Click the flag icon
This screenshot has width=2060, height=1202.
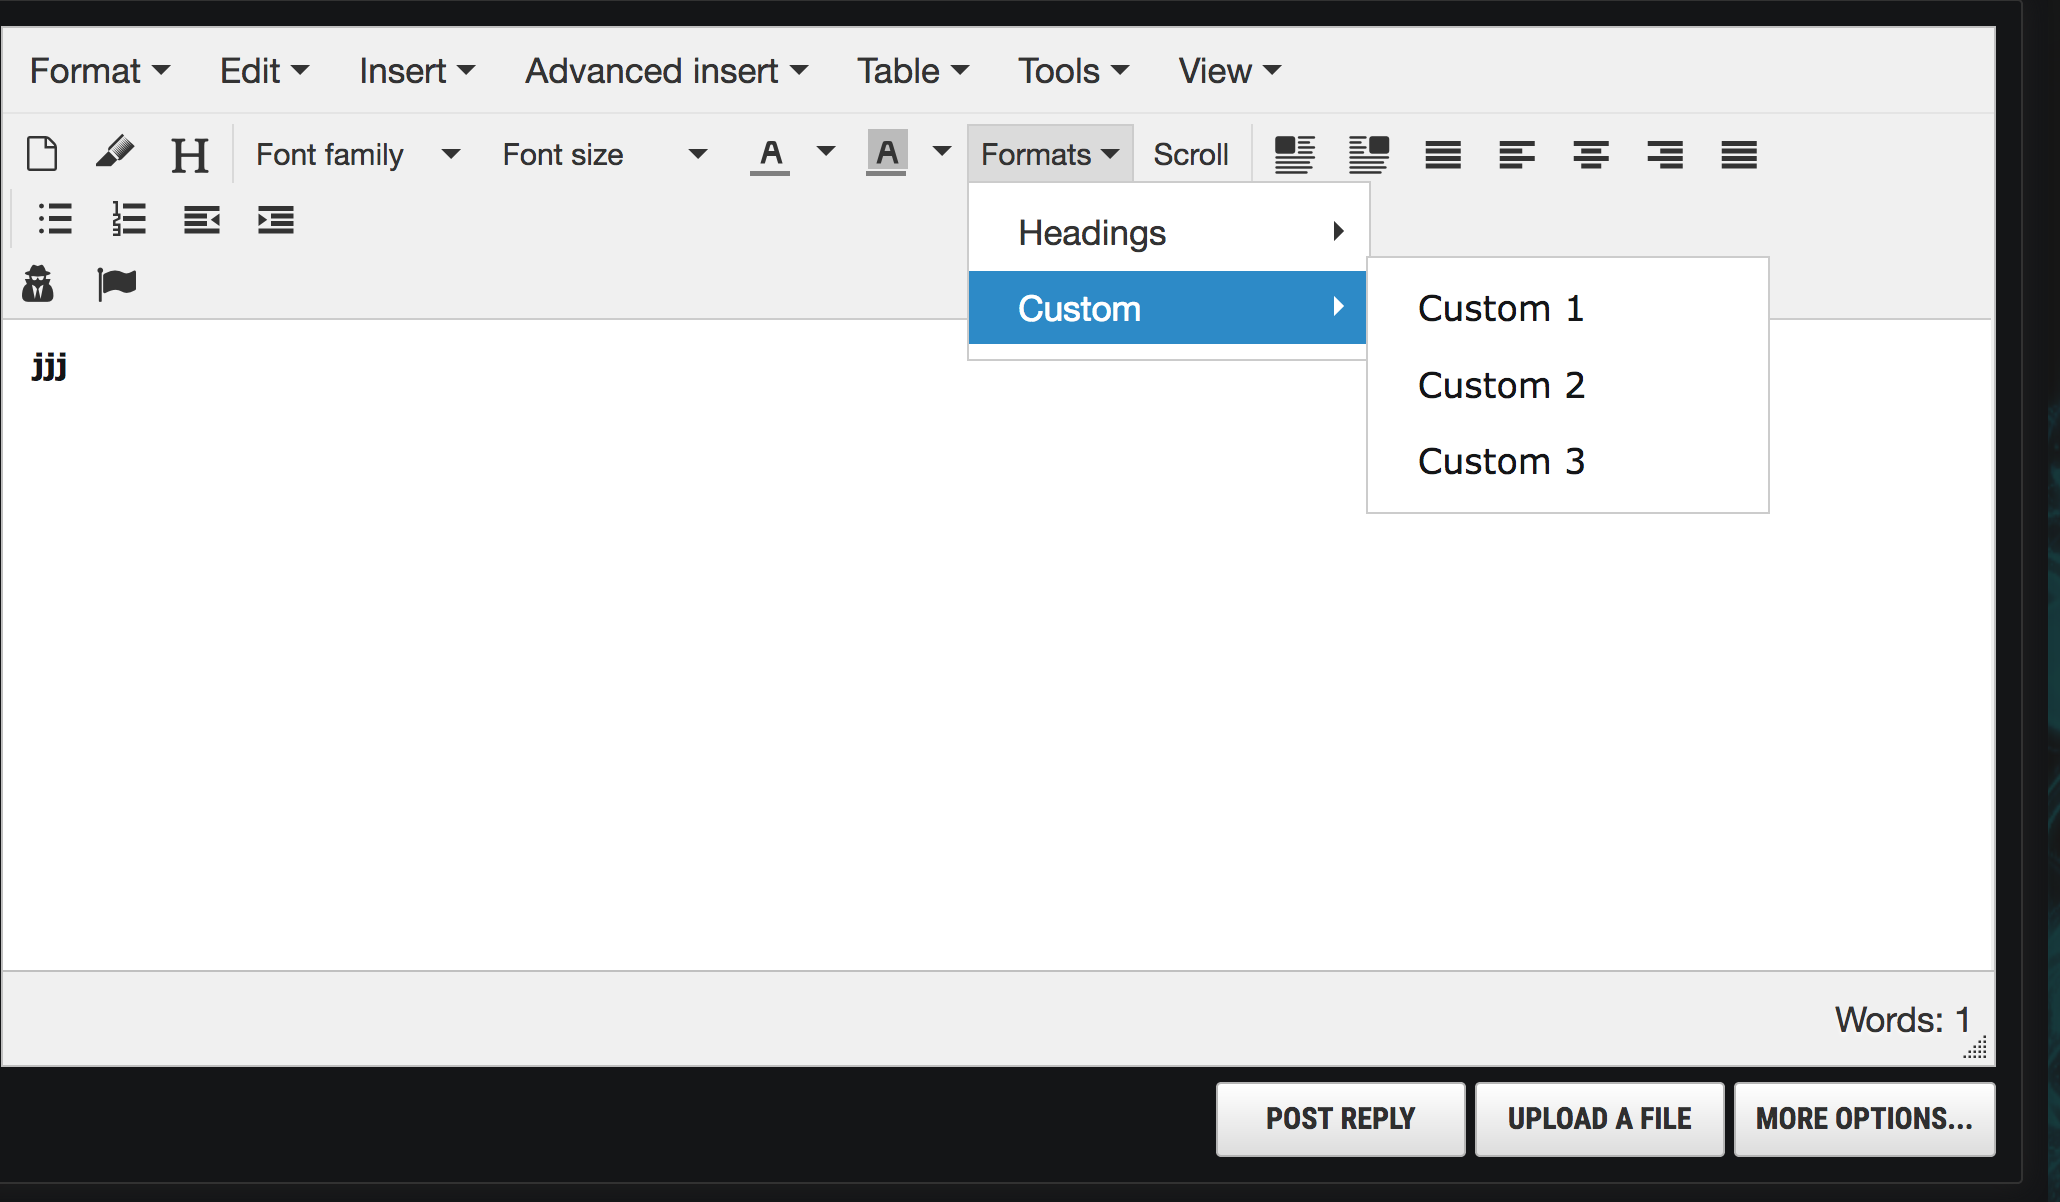click(x=116, y=284)
